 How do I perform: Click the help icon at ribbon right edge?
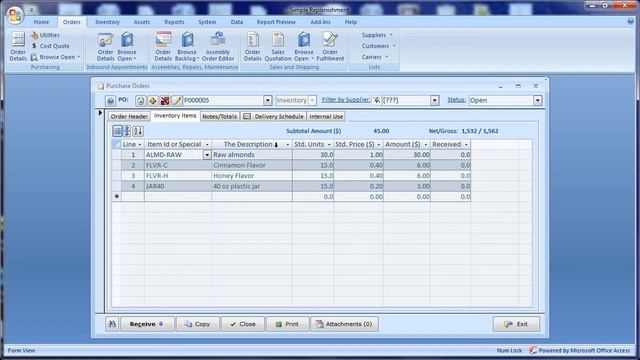pos(631,22)
